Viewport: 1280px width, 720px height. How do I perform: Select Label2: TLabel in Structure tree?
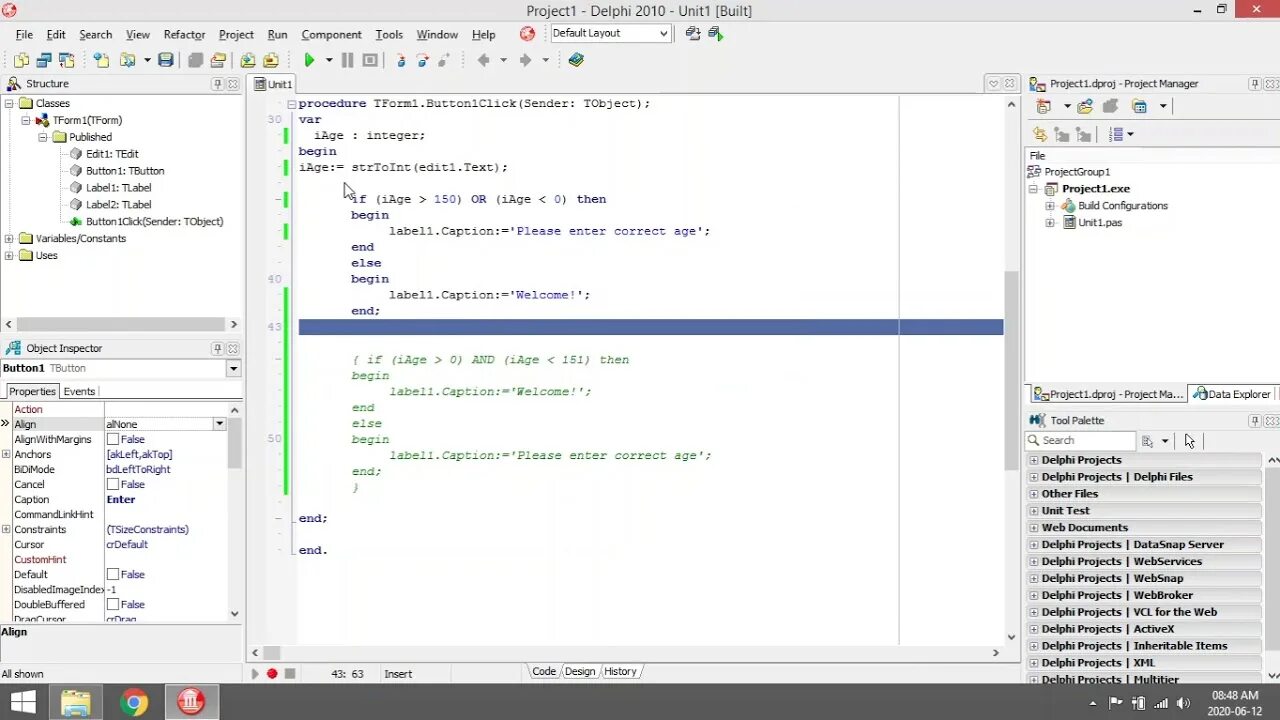118,205
